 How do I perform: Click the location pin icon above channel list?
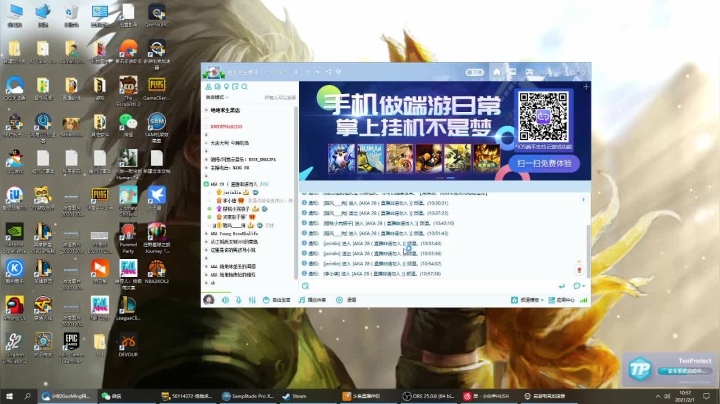coord(226,86)
